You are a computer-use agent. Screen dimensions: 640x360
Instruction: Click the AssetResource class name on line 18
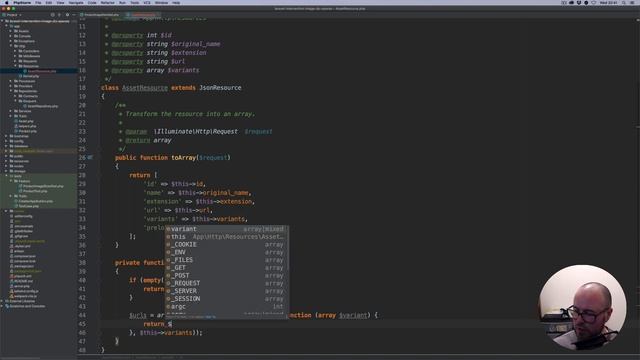pos(145,88)
